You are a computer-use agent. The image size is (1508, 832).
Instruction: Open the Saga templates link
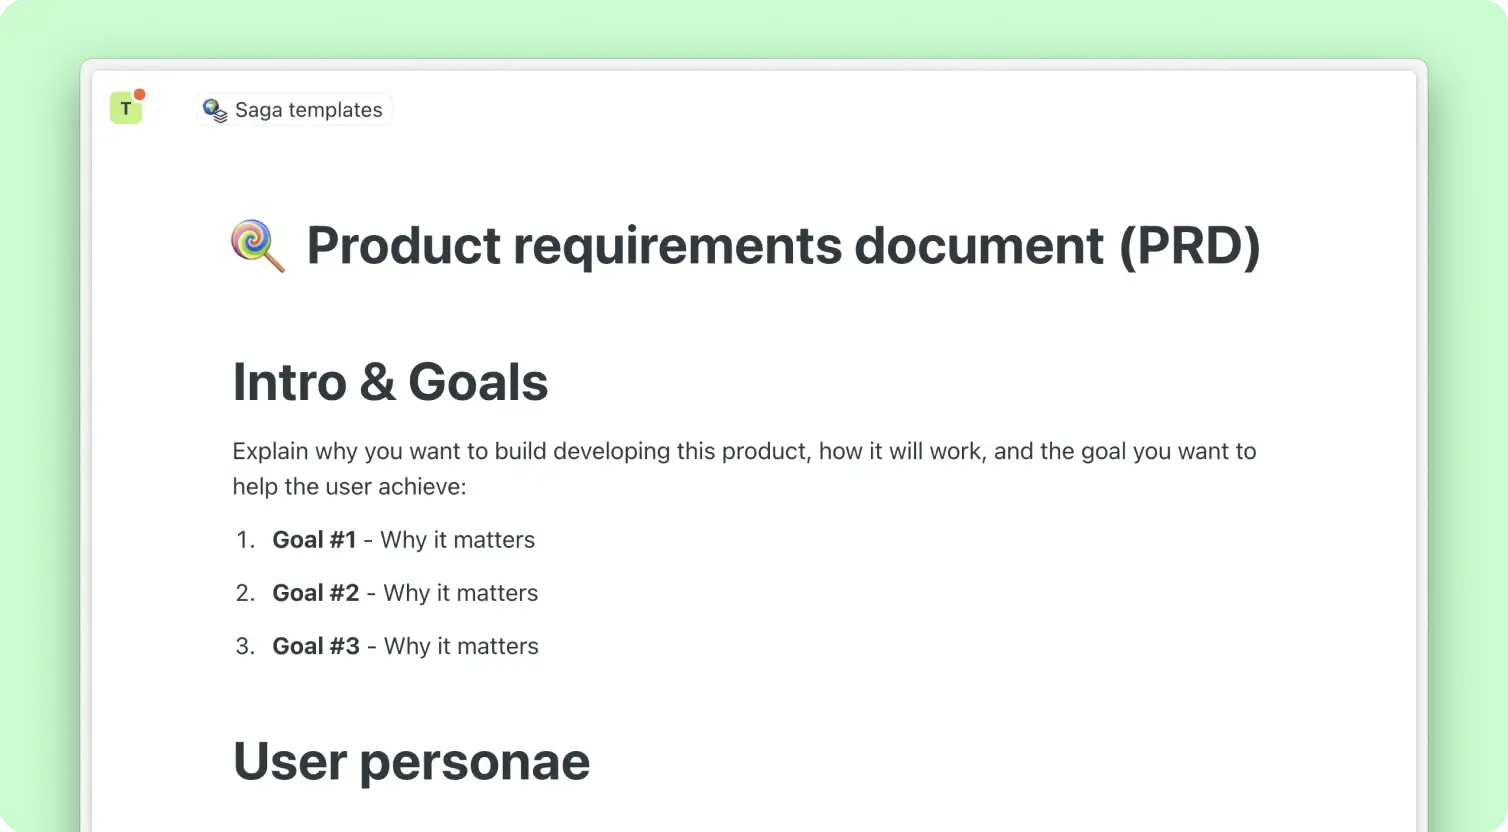(308, 110)
